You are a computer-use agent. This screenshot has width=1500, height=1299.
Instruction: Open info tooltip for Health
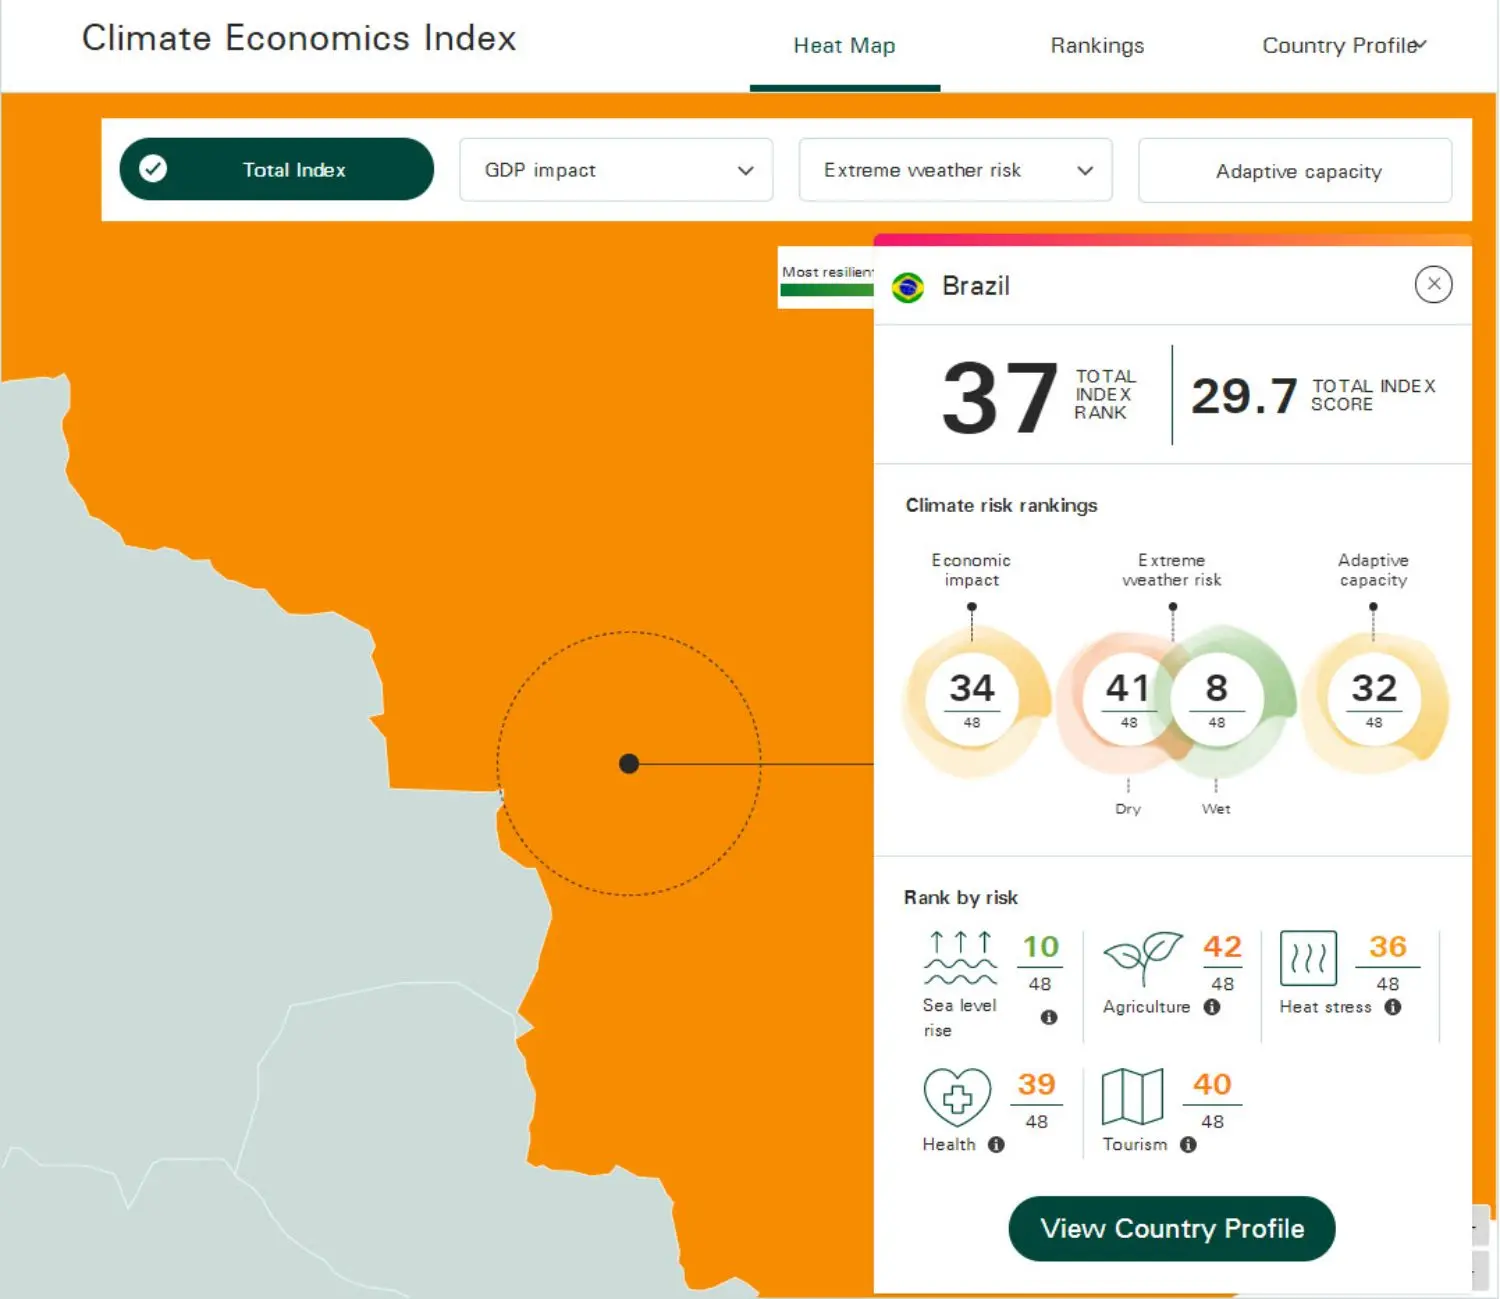(996, 1145)
